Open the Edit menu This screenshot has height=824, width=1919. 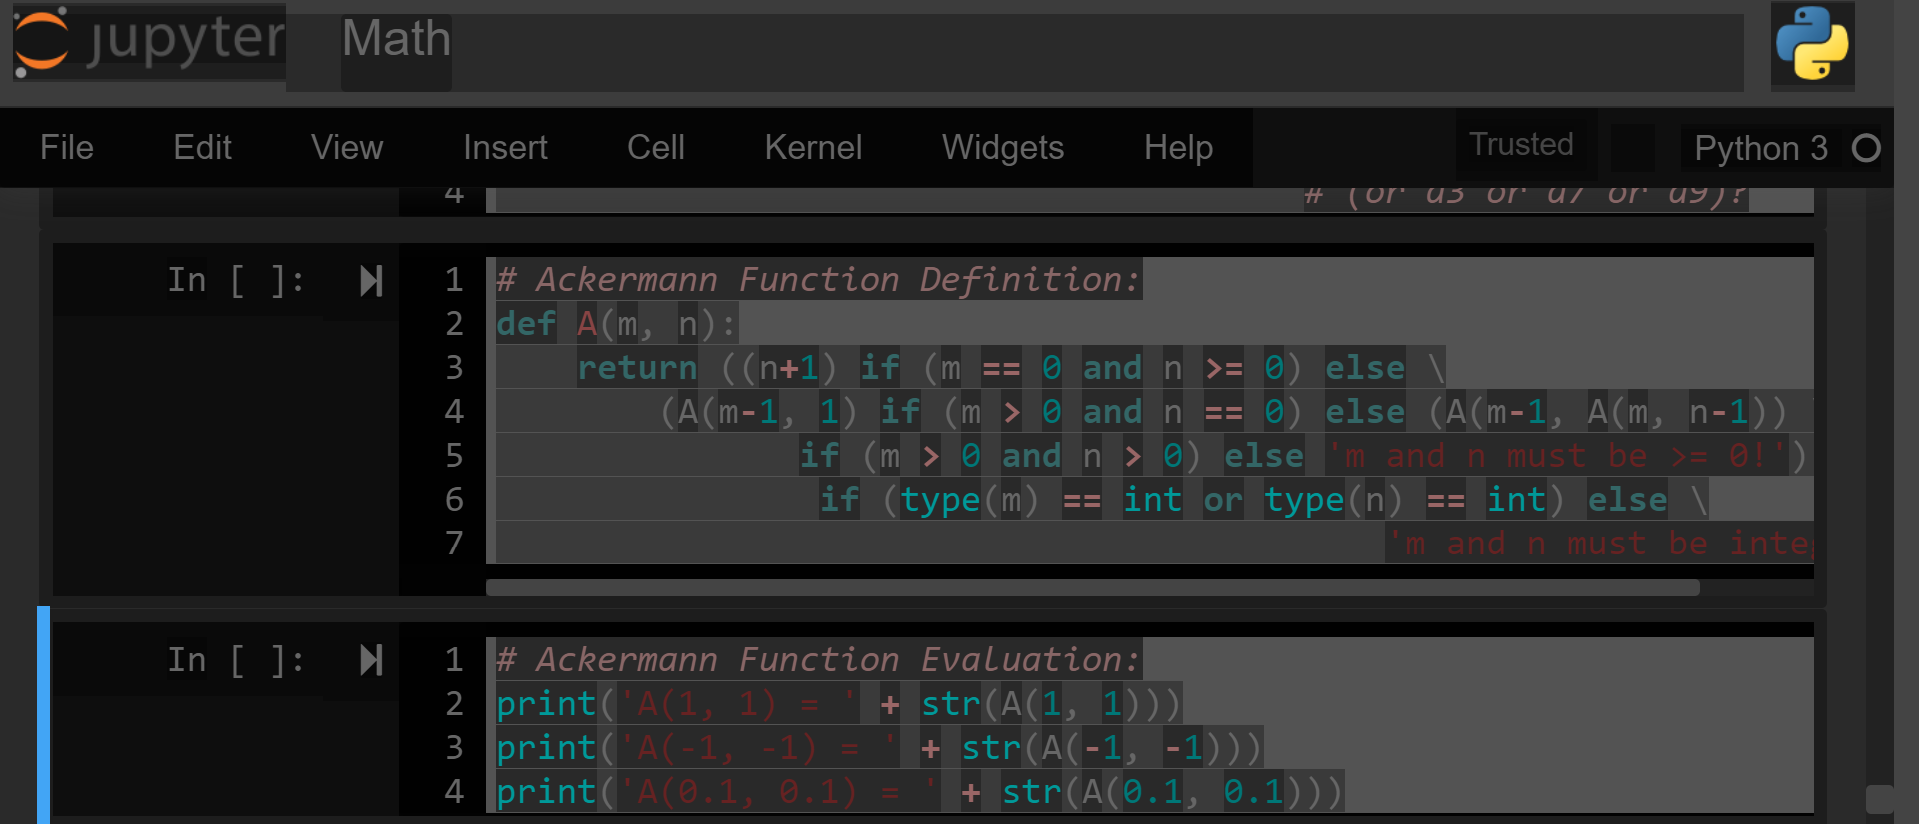(x=202, y=148)
